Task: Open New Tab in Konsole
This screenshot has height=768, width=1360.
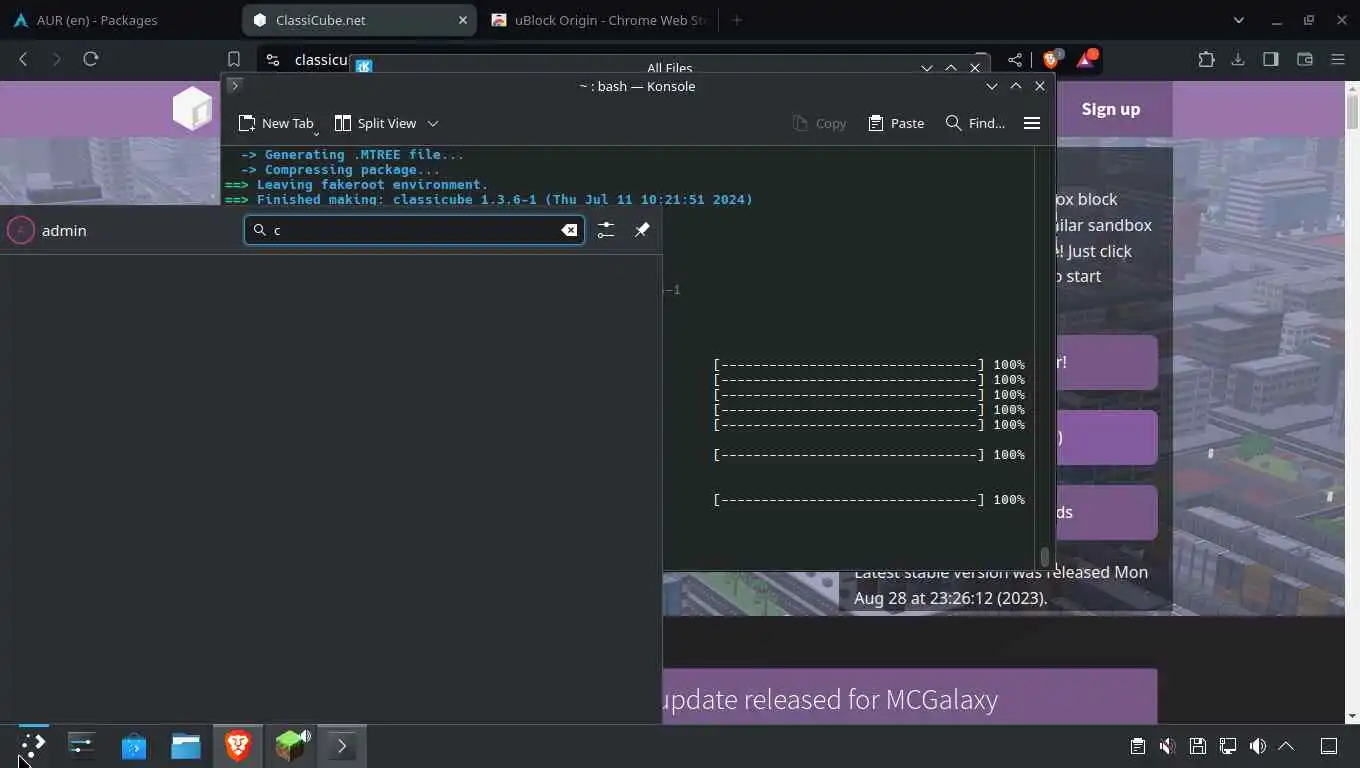Action: [277, 123]
